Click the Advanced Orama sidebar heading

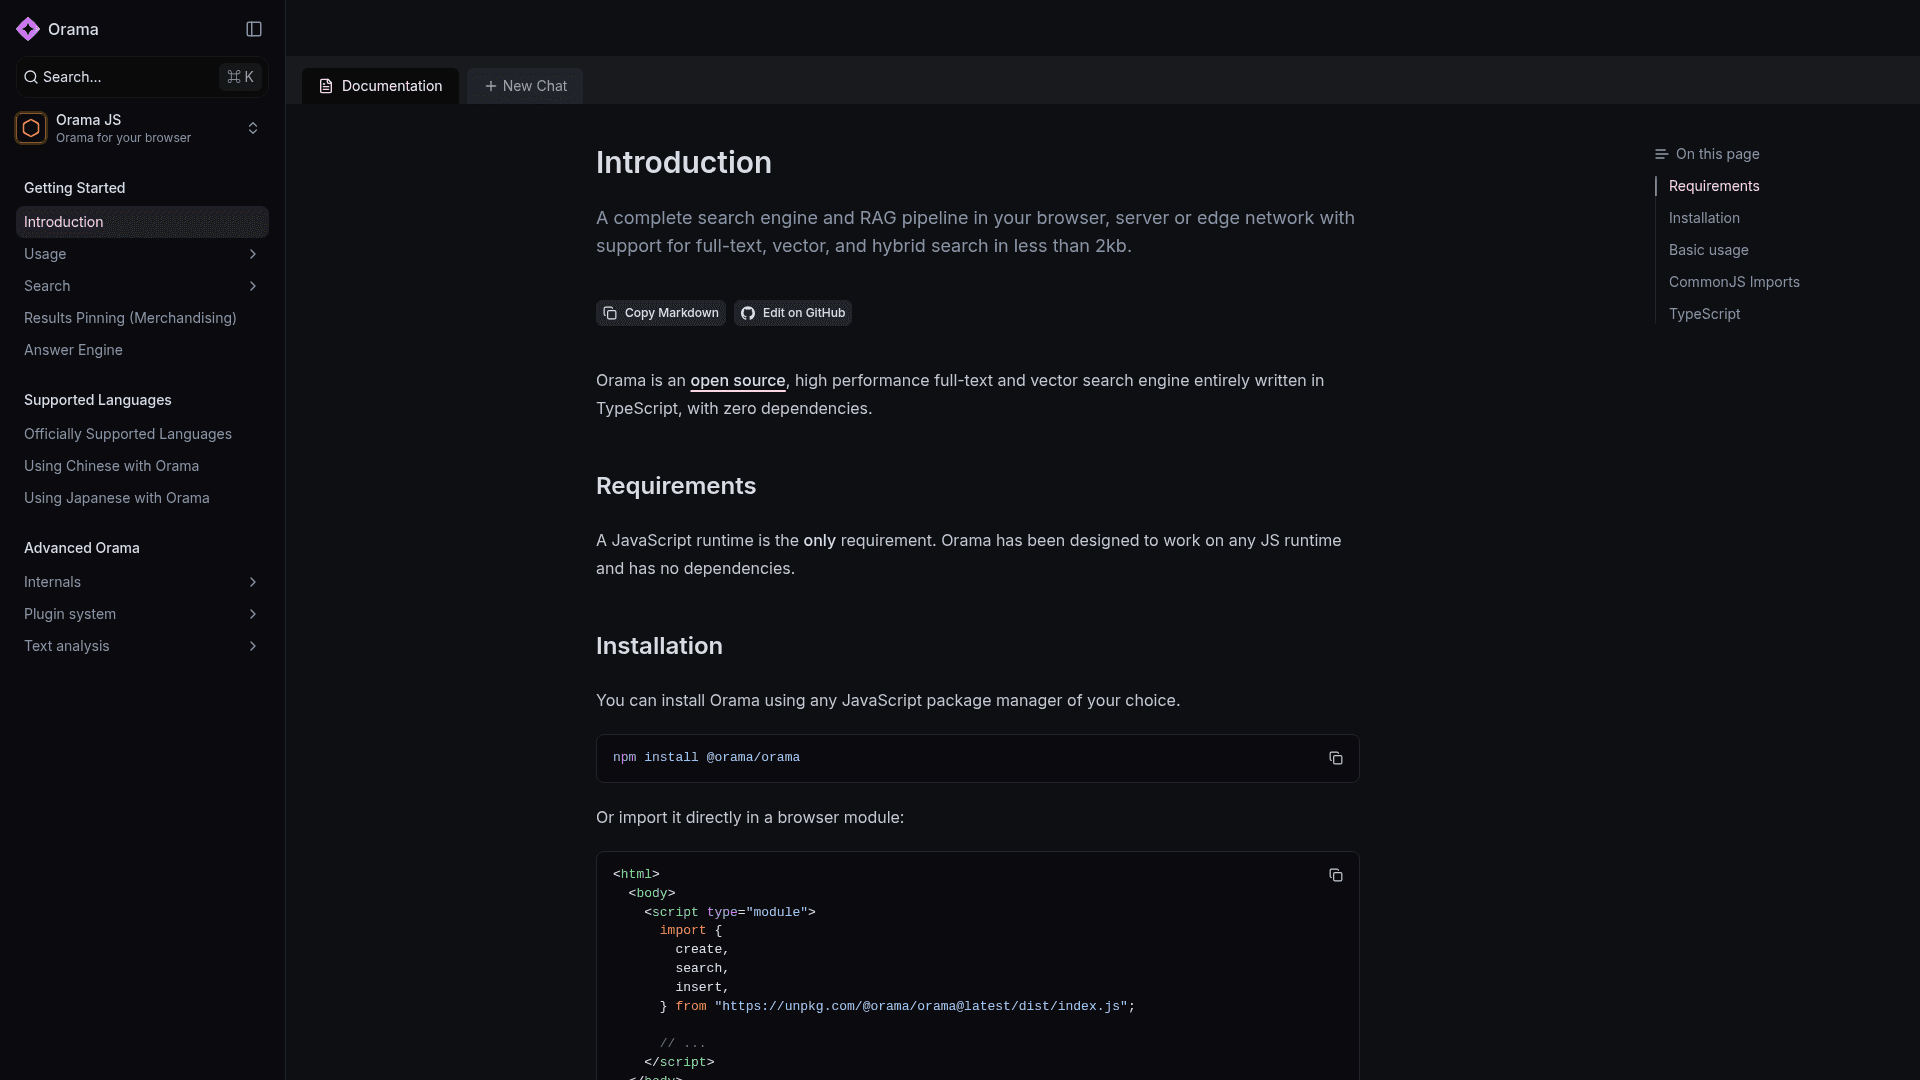(x=81, y=548)
